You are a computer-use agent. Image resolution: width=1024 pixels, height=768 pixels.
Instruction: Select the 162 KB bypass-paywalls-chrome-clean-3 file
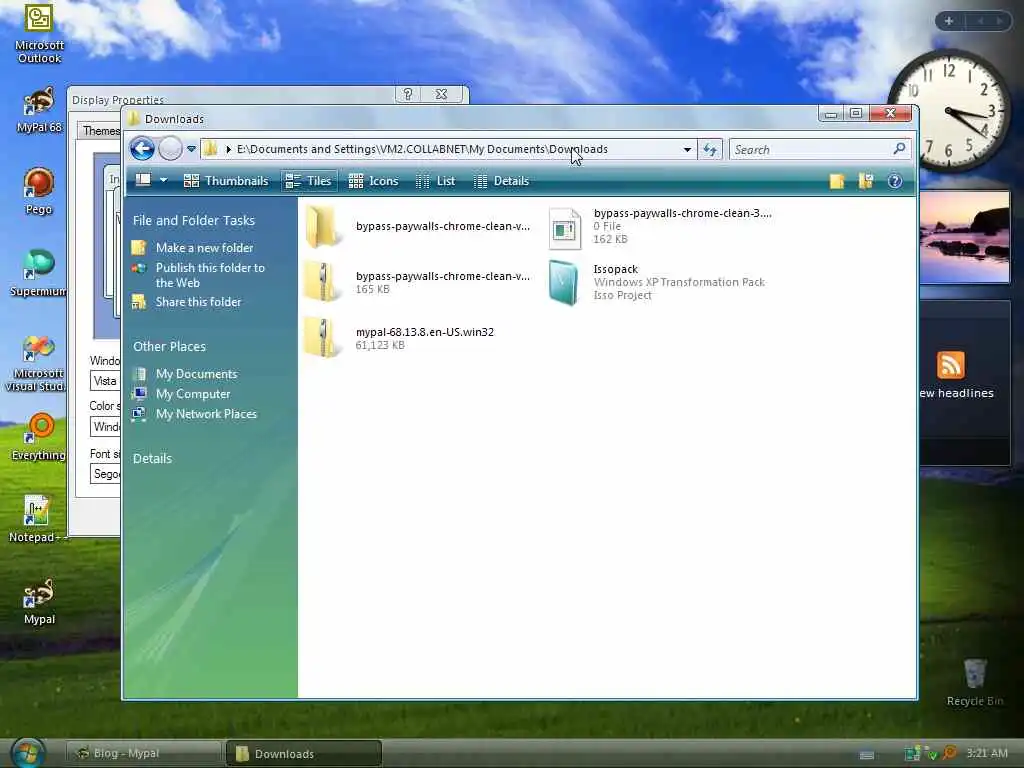(660, 226)
